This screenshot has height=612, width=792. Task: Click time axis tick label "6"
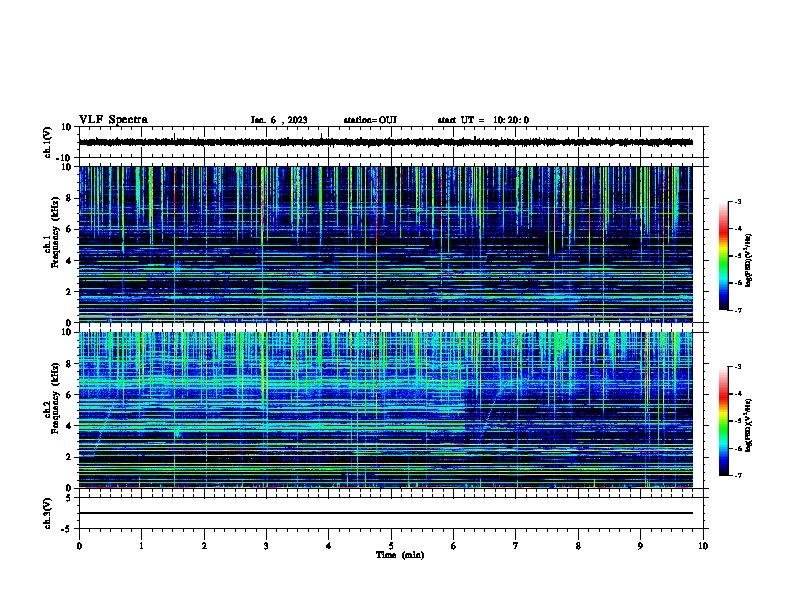[453, 546]
